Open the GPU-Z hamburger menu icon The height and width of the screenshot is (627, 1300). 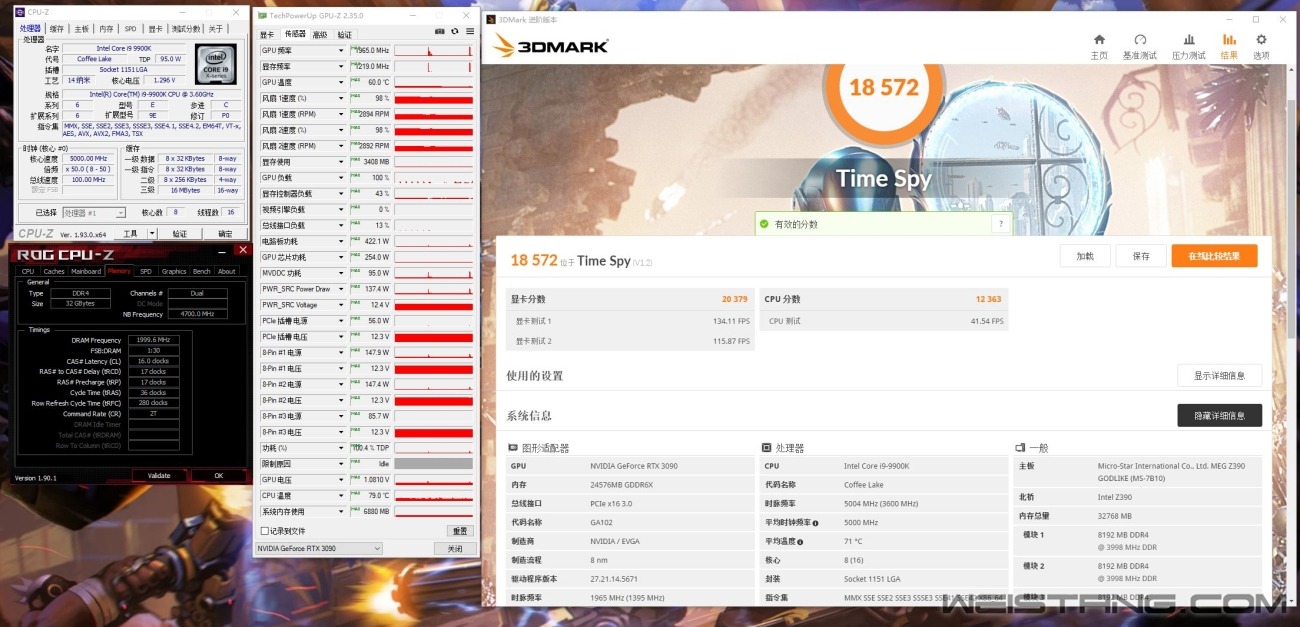point(469,32)
